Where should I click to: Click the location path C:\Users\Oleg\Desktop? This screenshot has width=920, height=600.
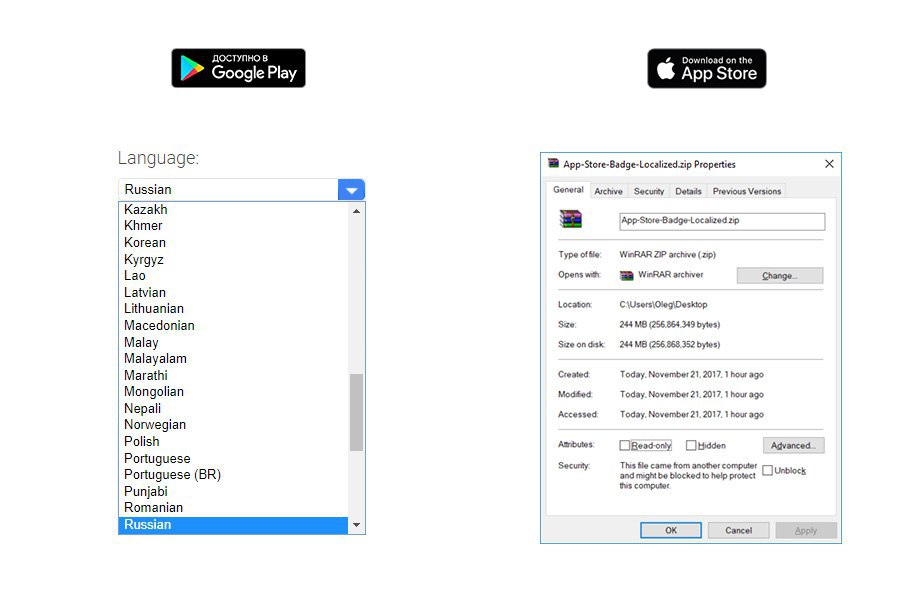tap(663, 304)
